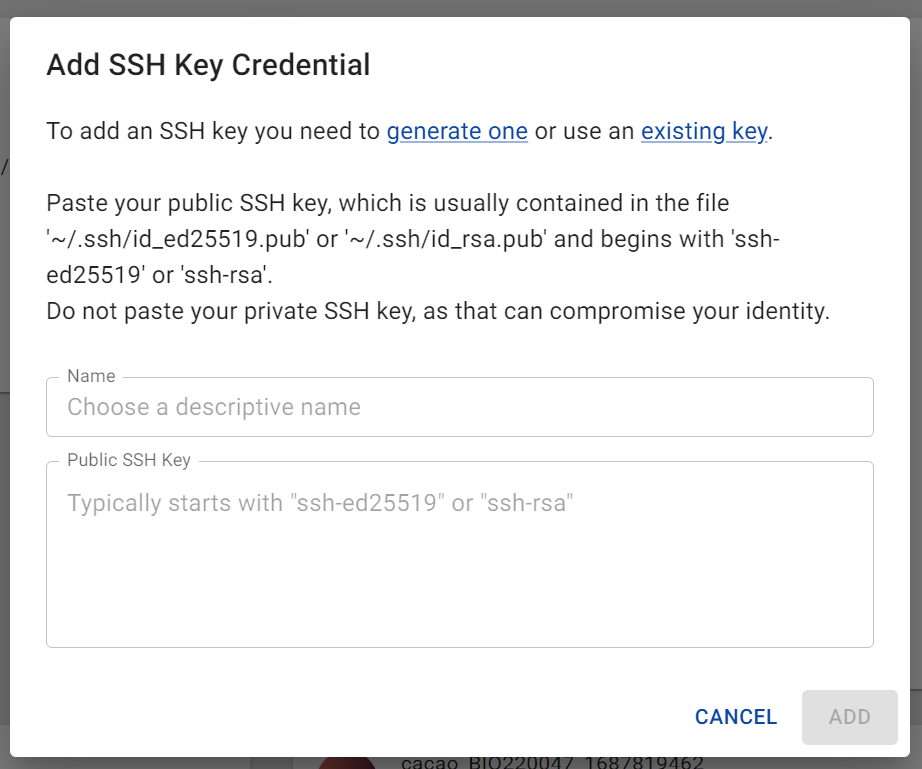Select the "Public SSH Key" field label
Viewport: 922px width, 769px height.
[x=129, y=460]
